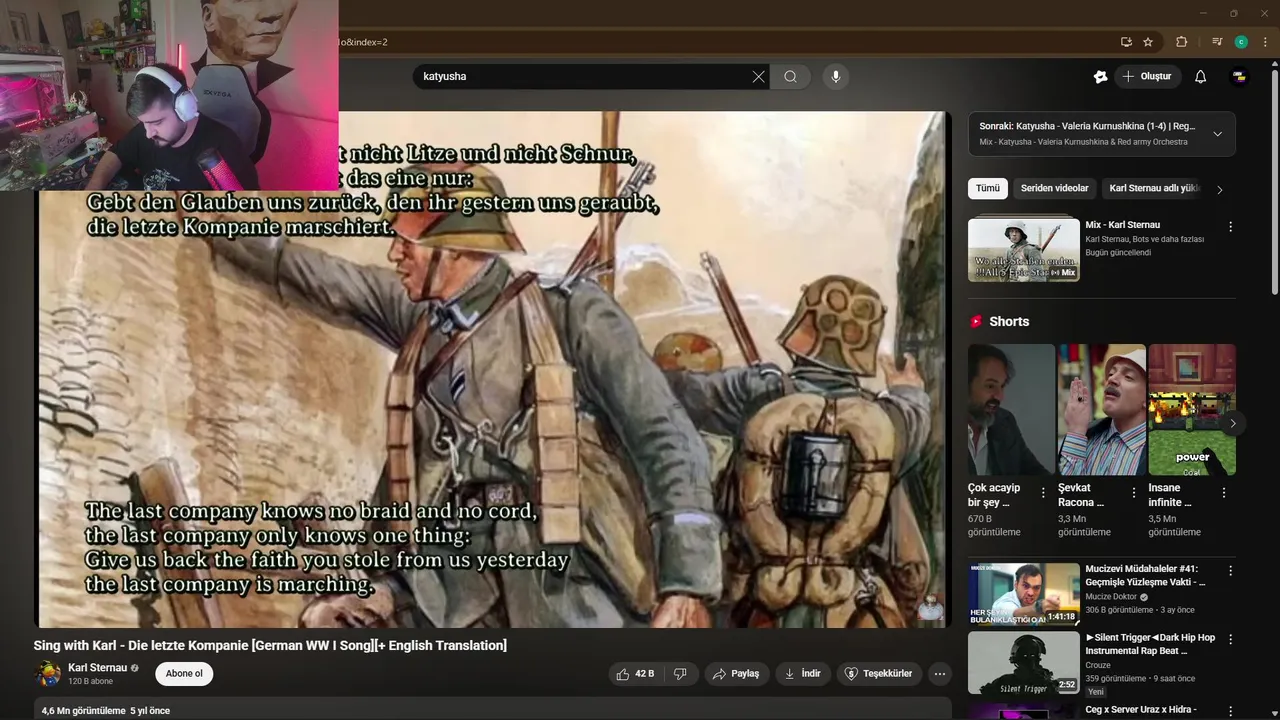
Task: Open Options for Ceg x Server Uraz video
Action: point(1230,710)
